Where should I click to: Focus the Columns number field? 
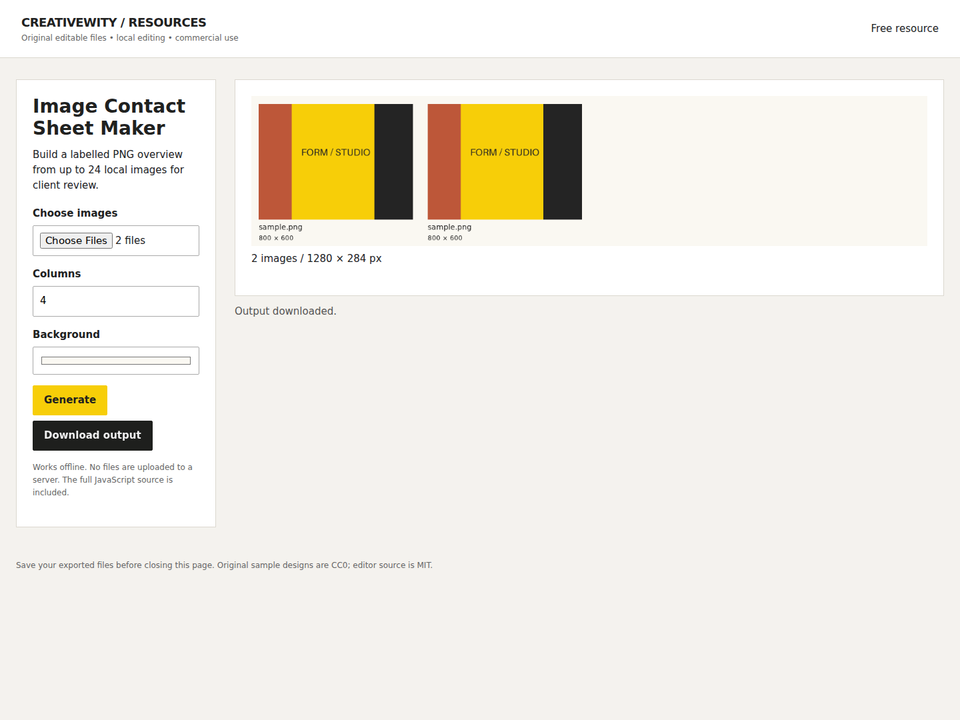click(x=116, y=301)
